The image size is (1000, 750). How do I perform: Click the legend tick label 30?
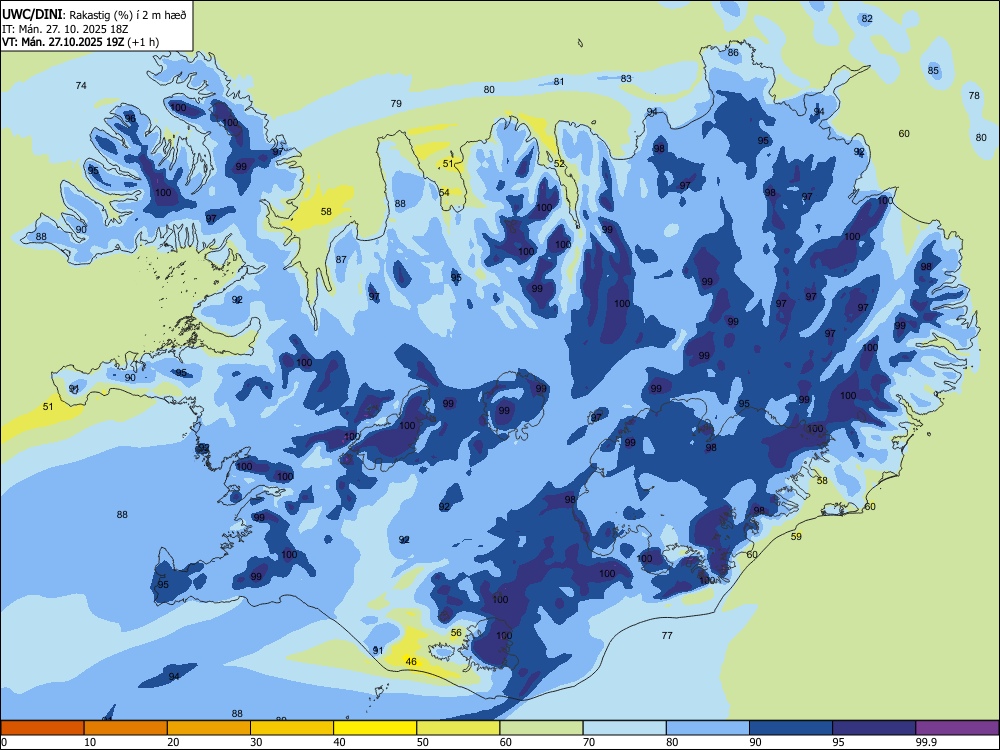click(256, 742)
